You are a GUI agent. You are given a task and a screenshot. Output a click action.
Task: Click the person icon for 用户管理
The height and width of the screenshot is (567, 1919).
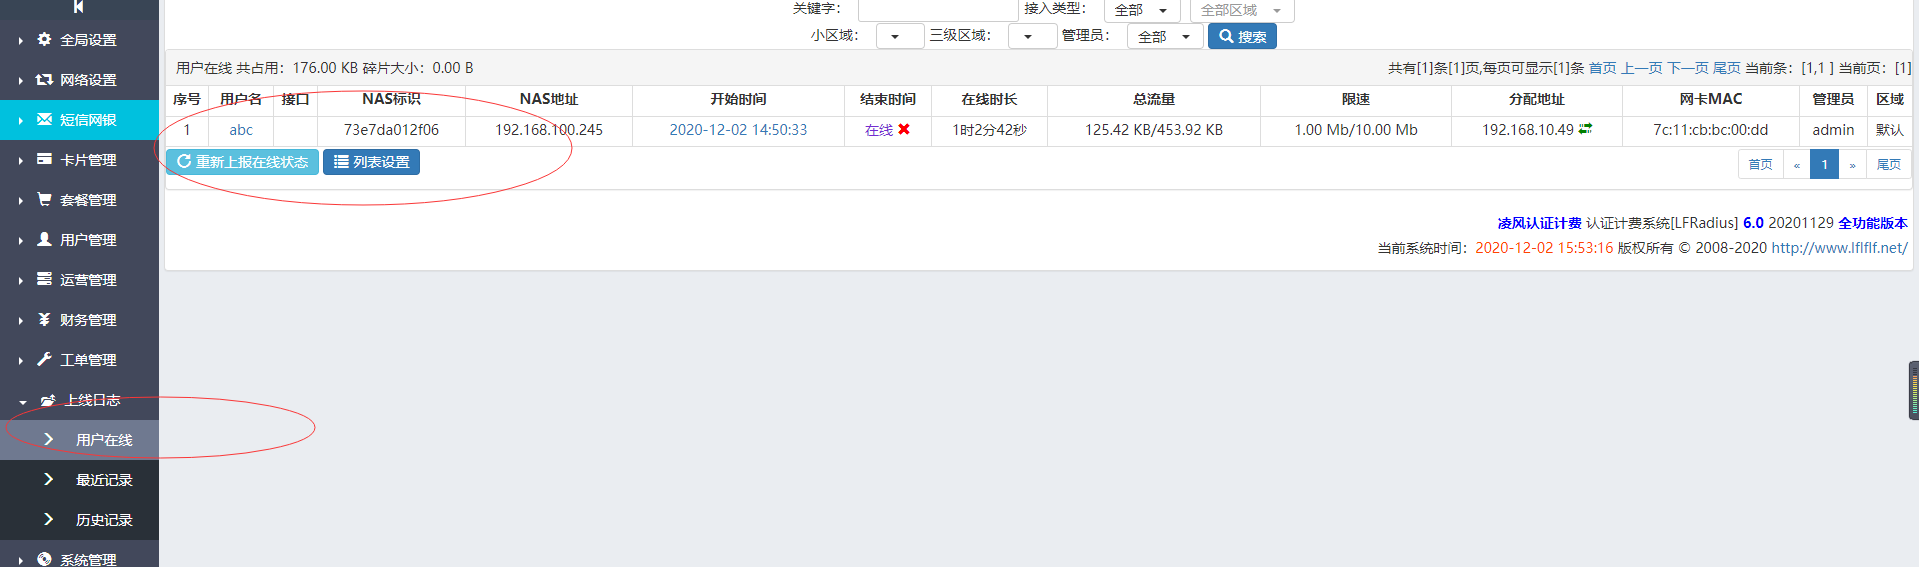44,240
